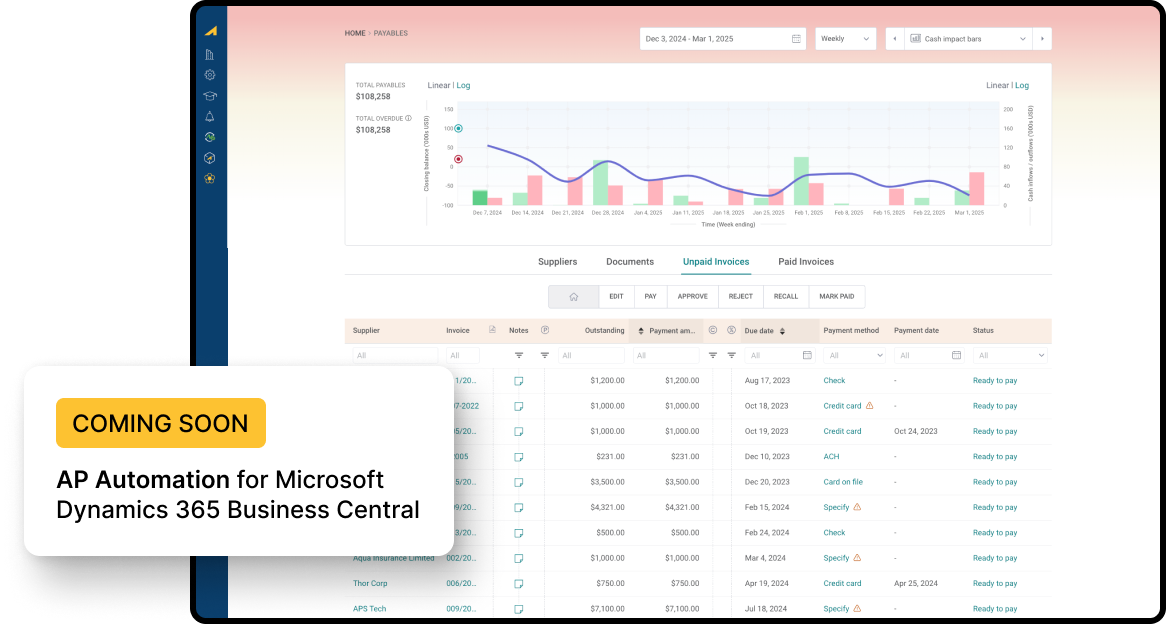Open filter icon under circled P column
This screenshot has height=624, width=1166.
(545, 356)
